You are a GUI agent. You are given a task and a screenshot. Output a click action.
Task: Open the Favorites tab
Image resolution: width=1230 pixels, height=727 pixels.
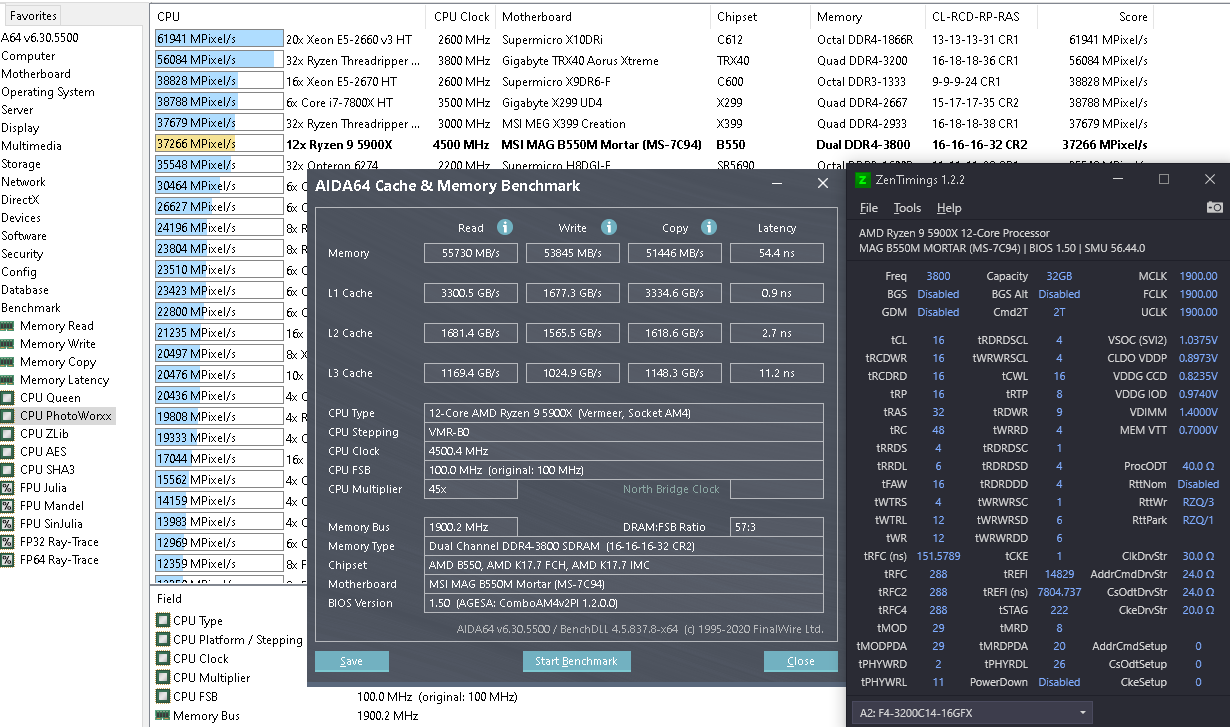click(x=33, y=16)
